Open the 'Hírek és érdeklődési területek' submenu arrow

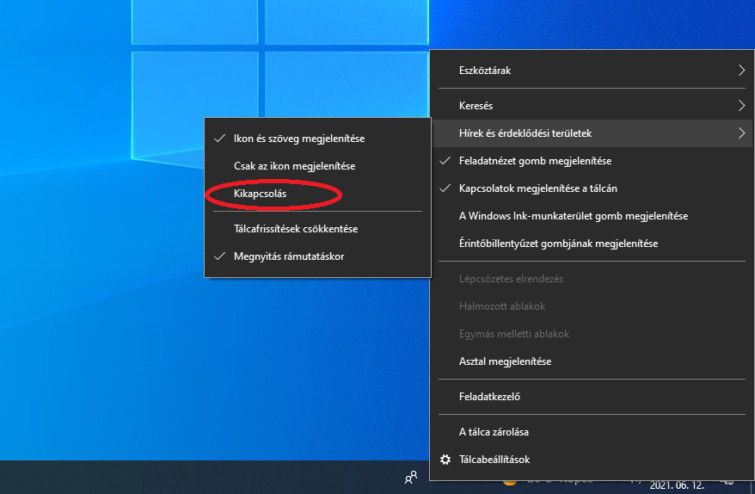pos(741,133)
